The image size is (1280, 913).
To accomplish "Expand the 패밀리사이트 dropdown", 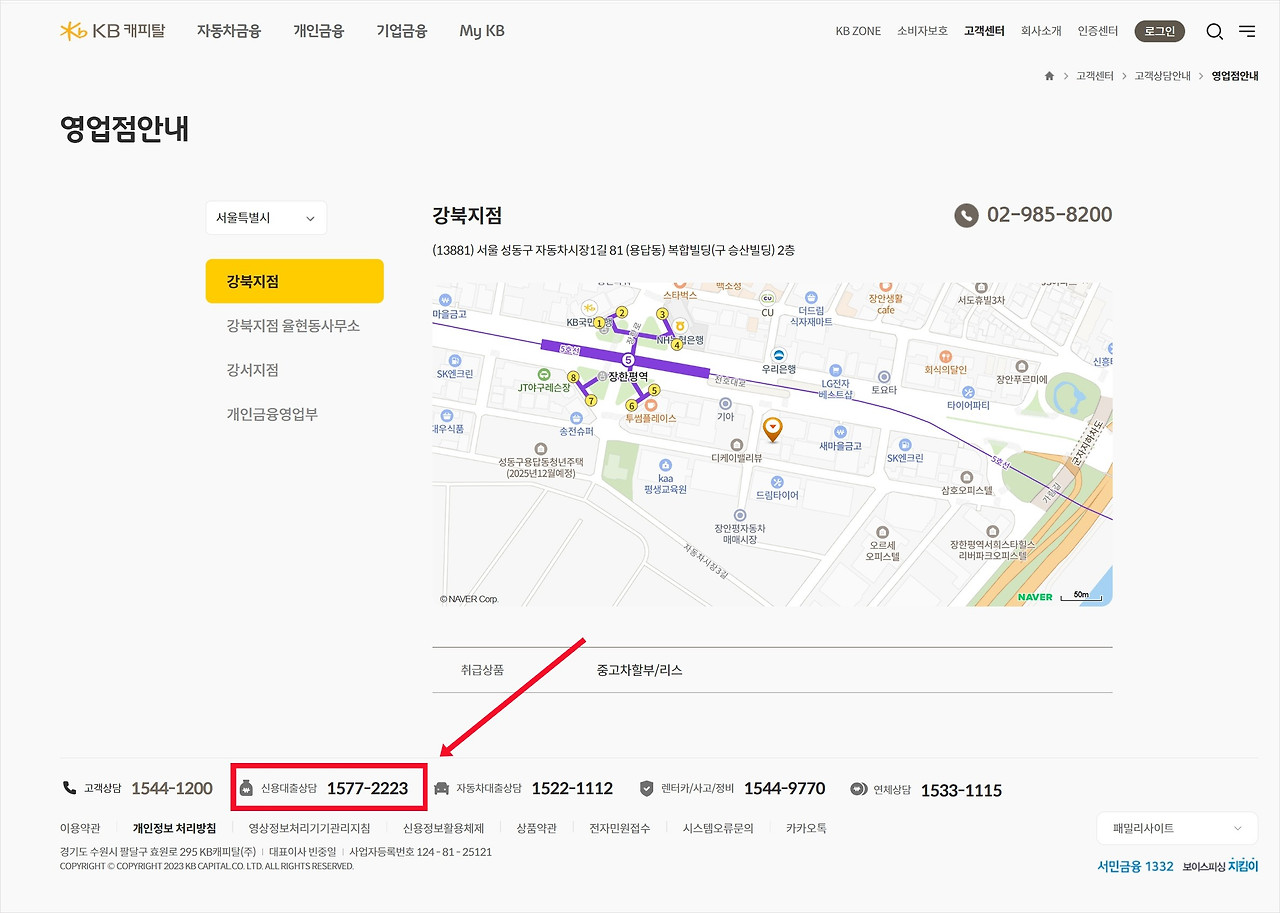I will click(1177, 828).
